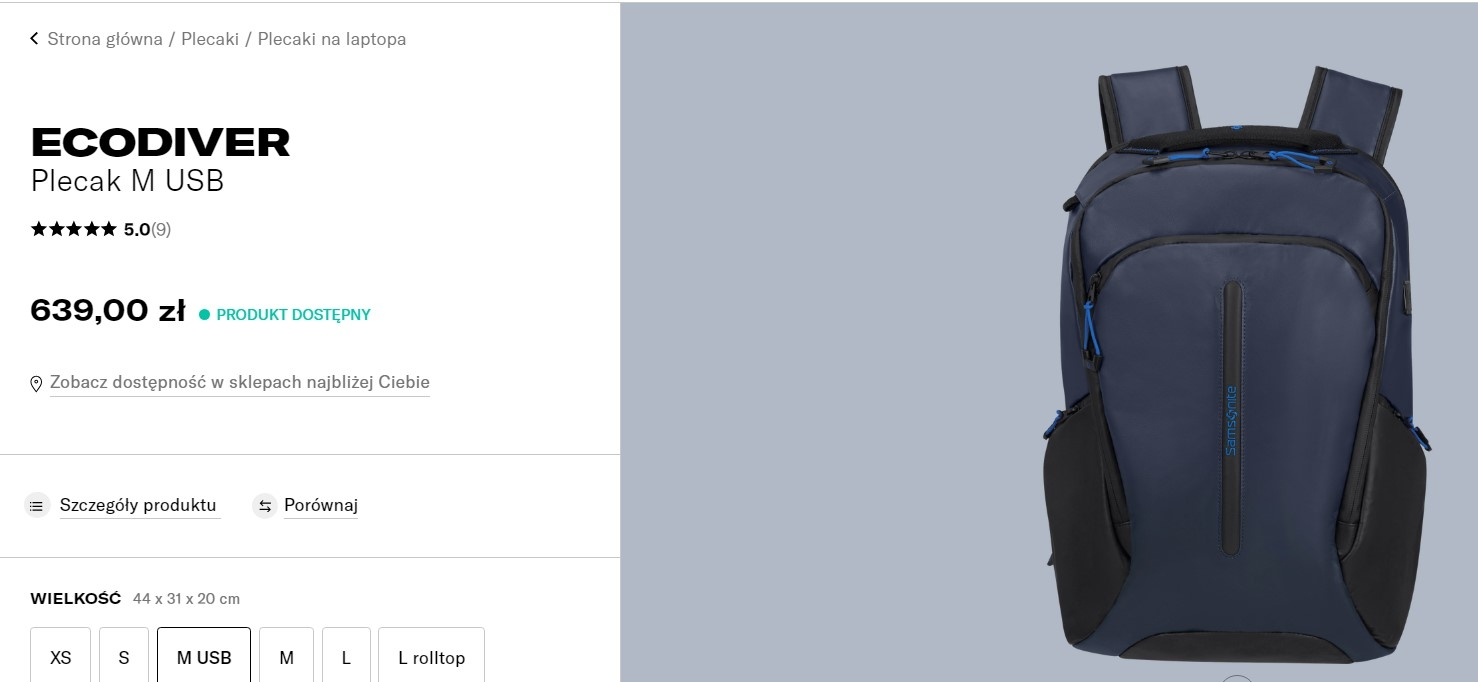This screenshot has height=682, width=1478.
Task: Open the Porównaj comparison link
Action: [321, 505]
